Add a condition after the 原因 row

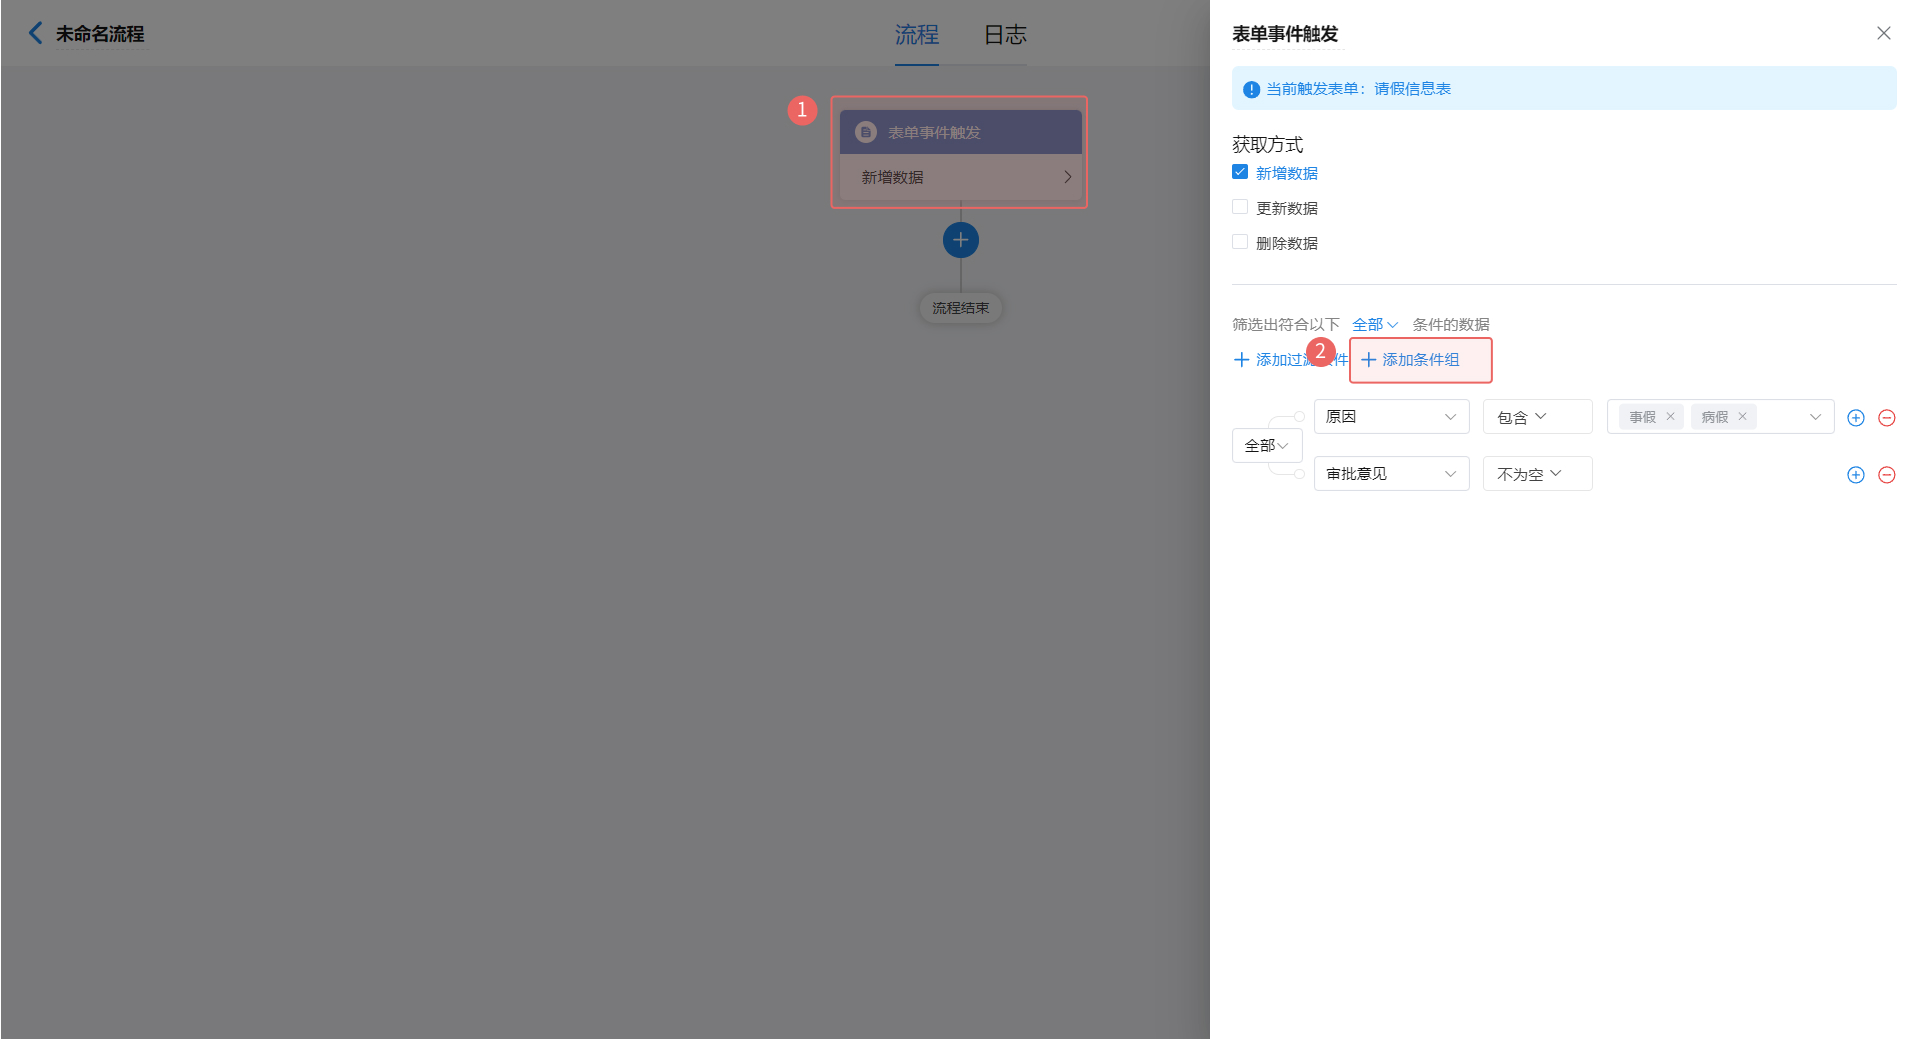click(x=1855, y=418)
